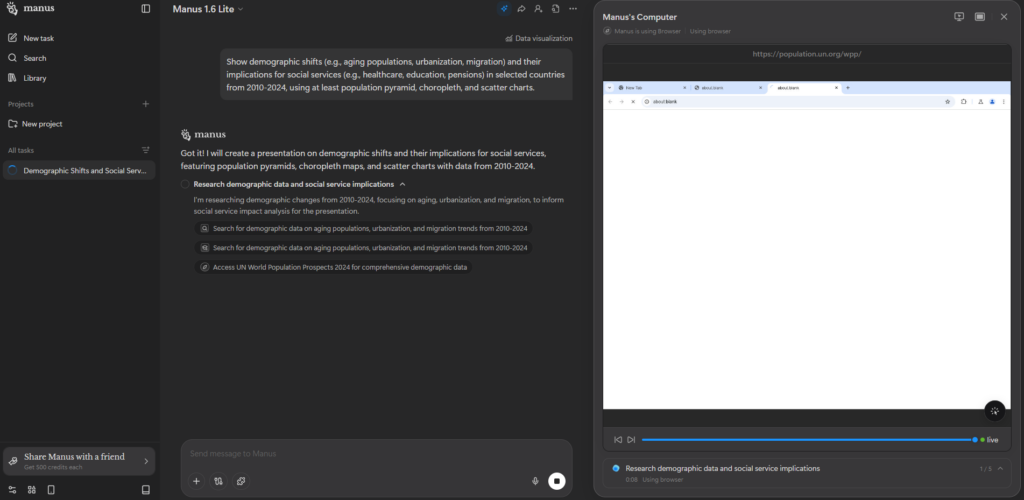Take over control with the cursor icon
Image resolution: width=1024 pixels, height=500 pixels.
pos(994,411)
